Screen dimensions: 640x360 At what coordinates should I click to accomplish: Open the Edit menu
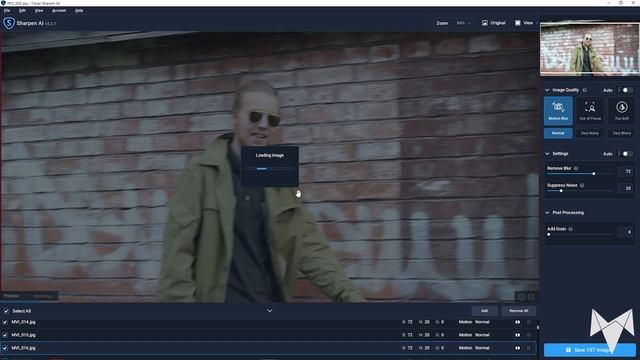(x=22, y=10)
